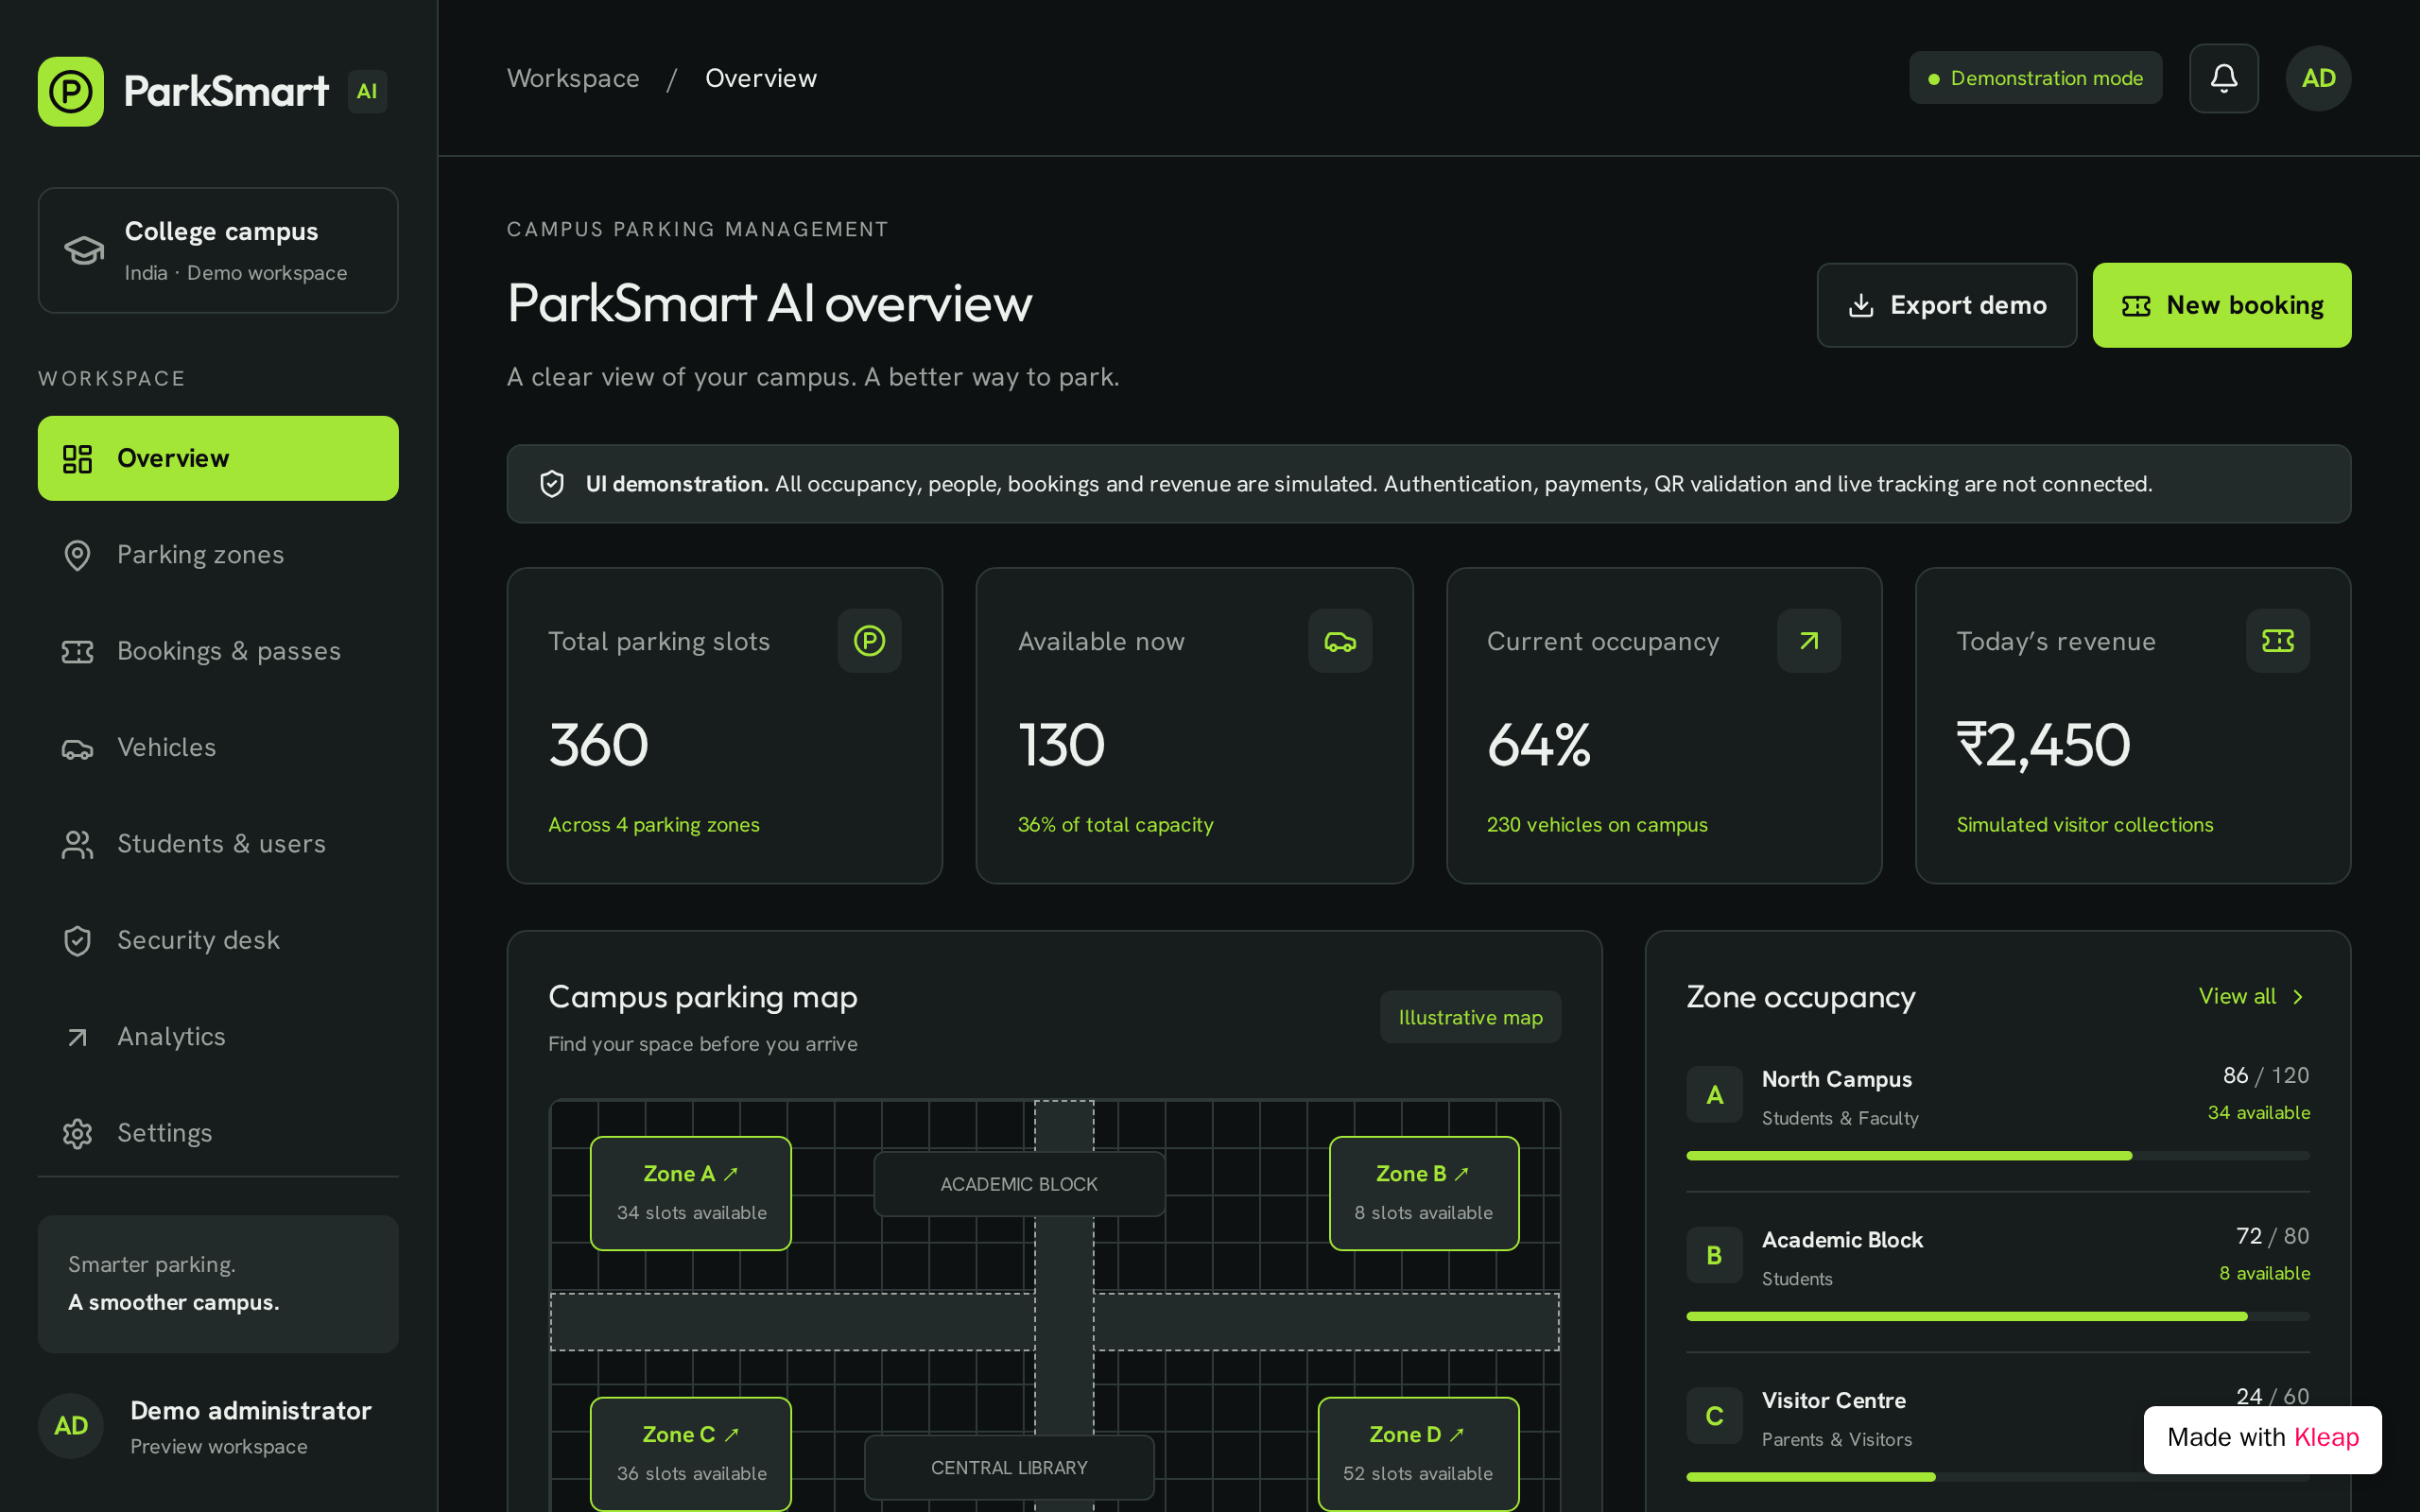This screenshot has height=1512, width=2420.
Task: Click the Parking zones pin icon
Action: tap(77, 555)
